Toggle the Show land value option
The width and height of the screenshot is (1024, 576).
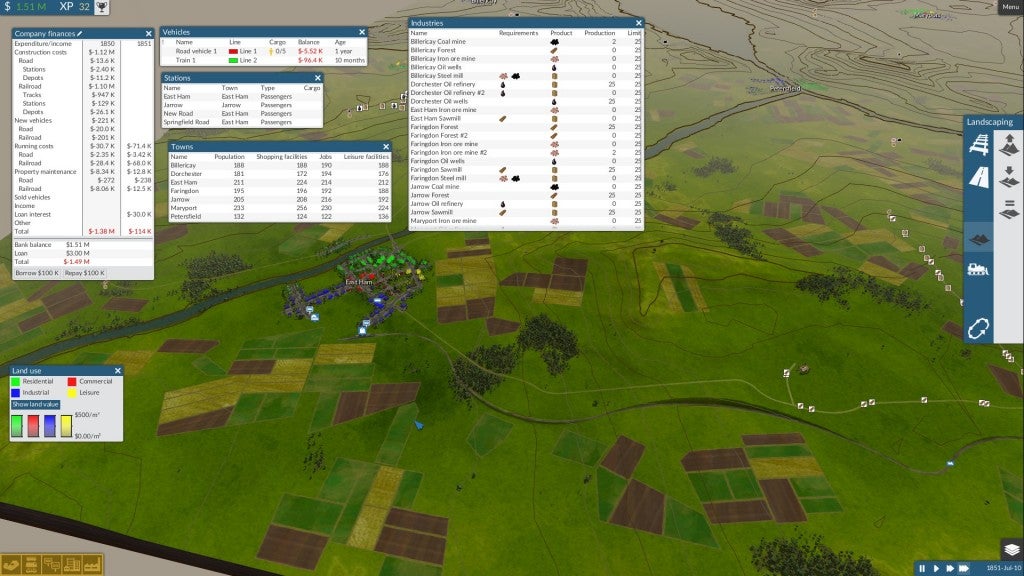click(36, 405)
